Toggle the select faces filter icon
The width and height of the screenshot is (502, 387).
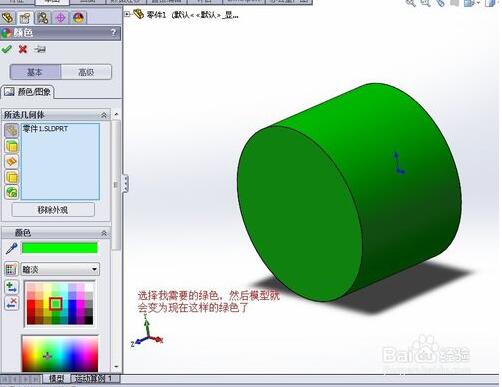11,146
